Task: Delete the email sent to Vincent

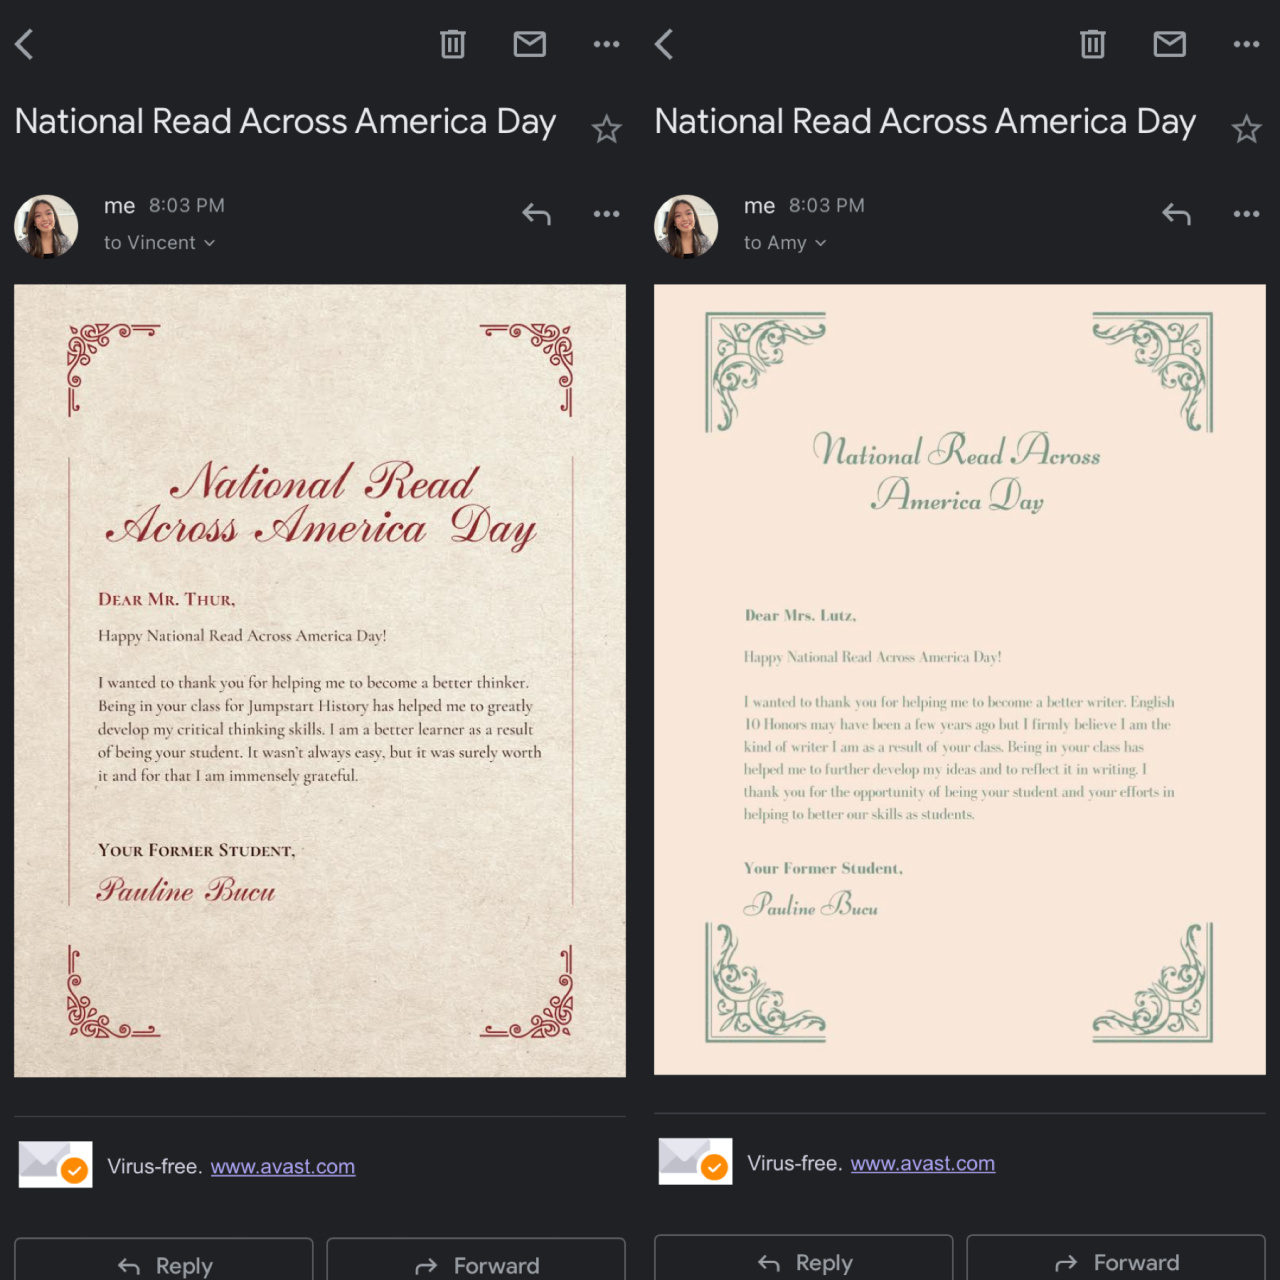Action: click(453, 44)
